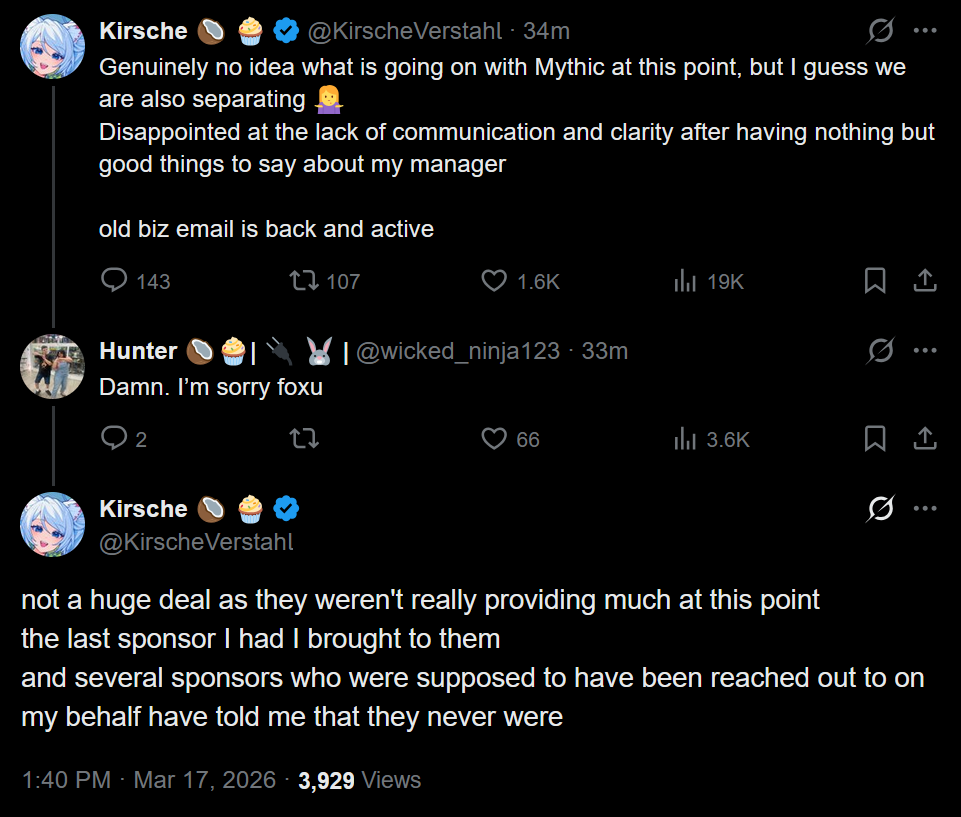Image resolution: width=961 pixels, height=817 pixels.
Task: View analytics showing 19K views
Action: pos(685,281)
